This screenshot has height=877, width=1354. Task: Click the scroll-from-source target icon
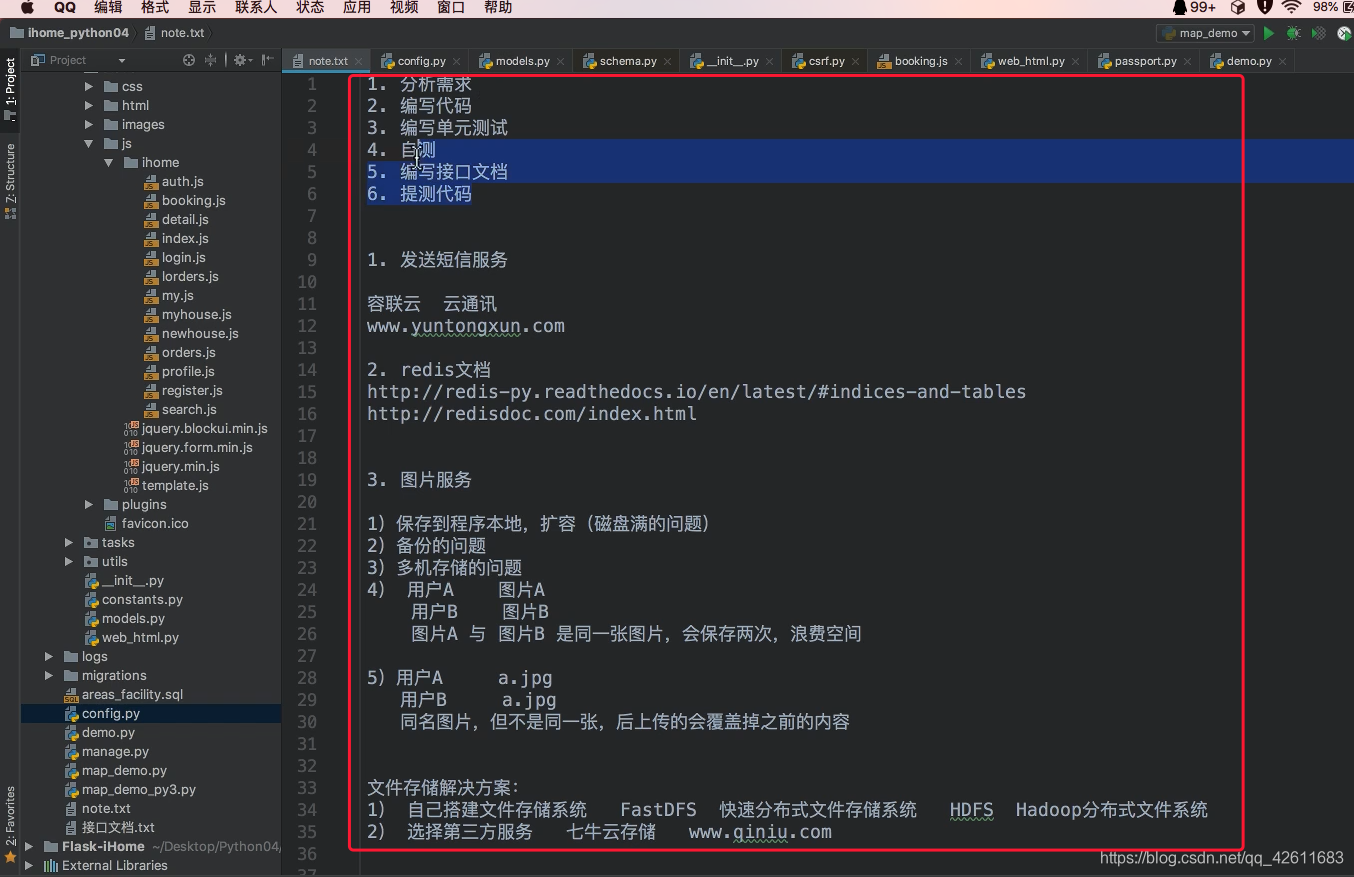189,60
